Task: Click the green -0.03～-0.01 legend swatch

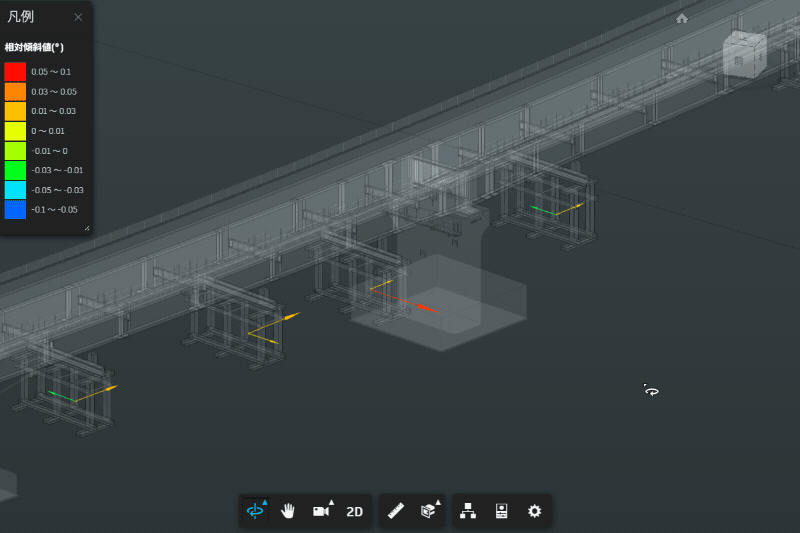Action: (15, 170)
